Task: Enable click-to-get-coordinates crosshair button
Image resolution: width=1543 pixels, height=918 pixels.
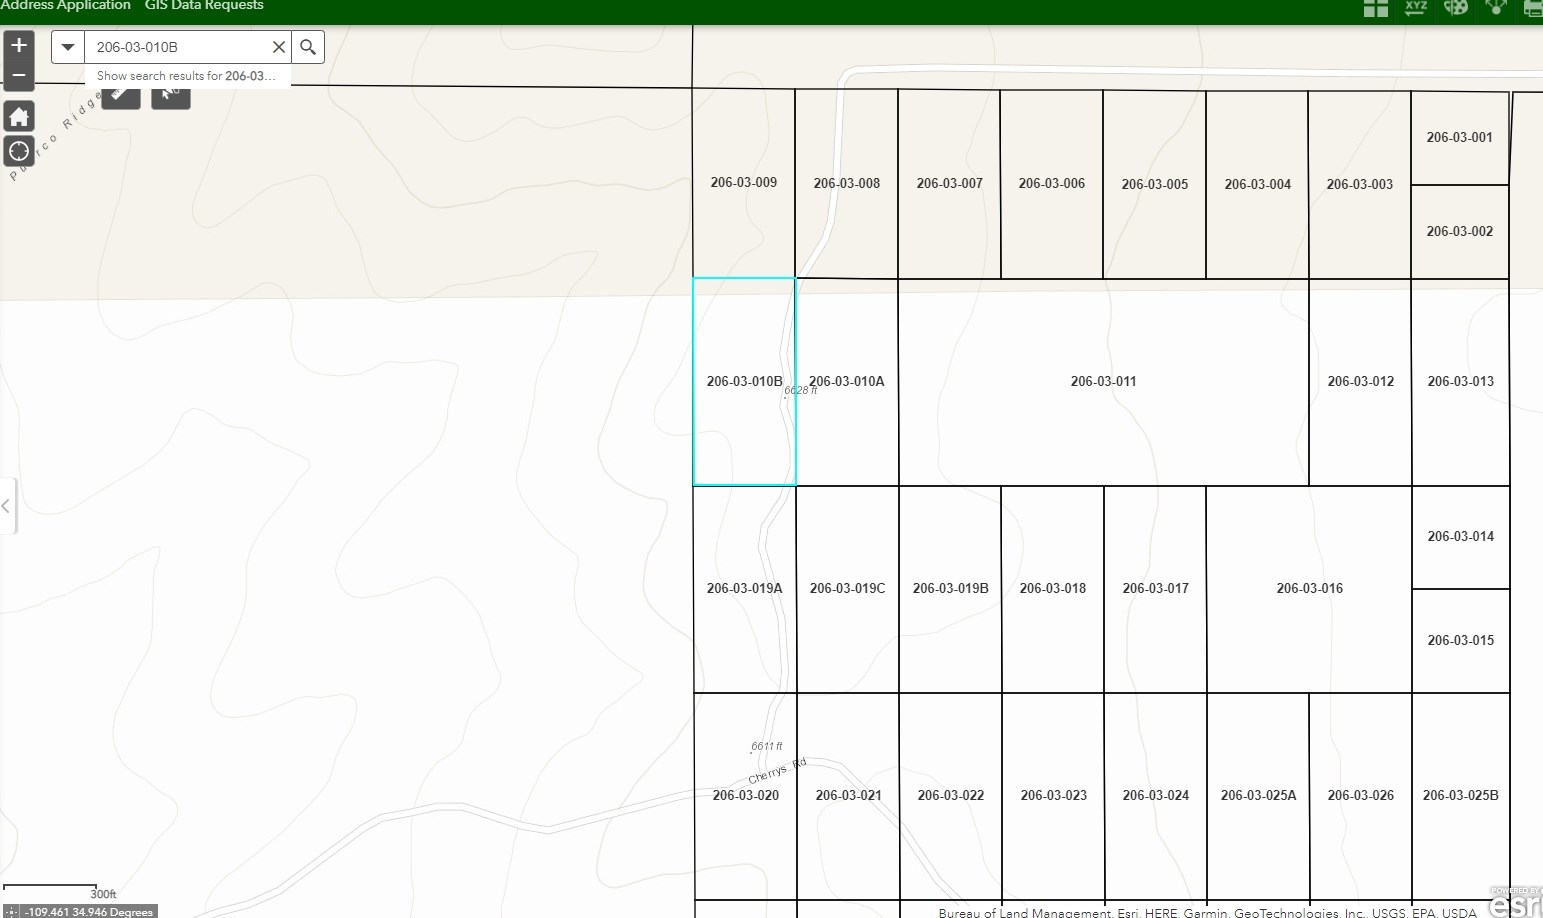Action: [x=11, y=911]
